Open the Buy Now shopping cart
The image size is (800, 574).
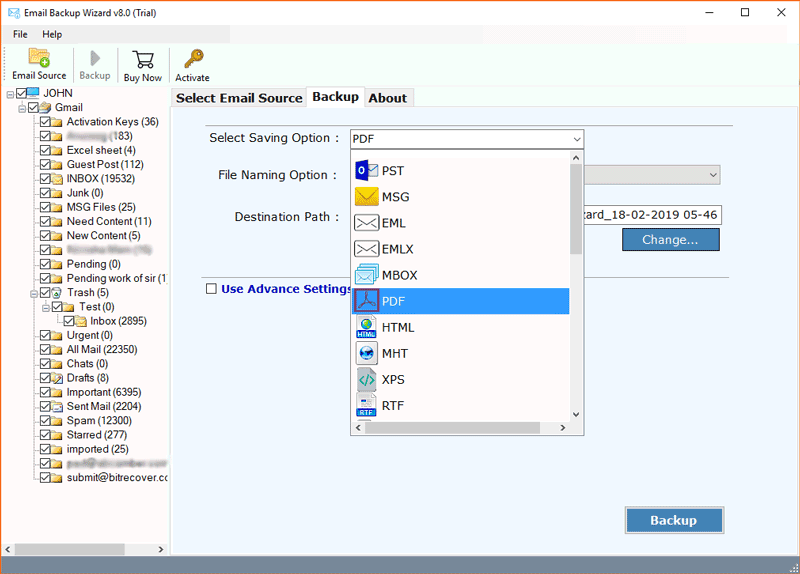pos(143,59)
